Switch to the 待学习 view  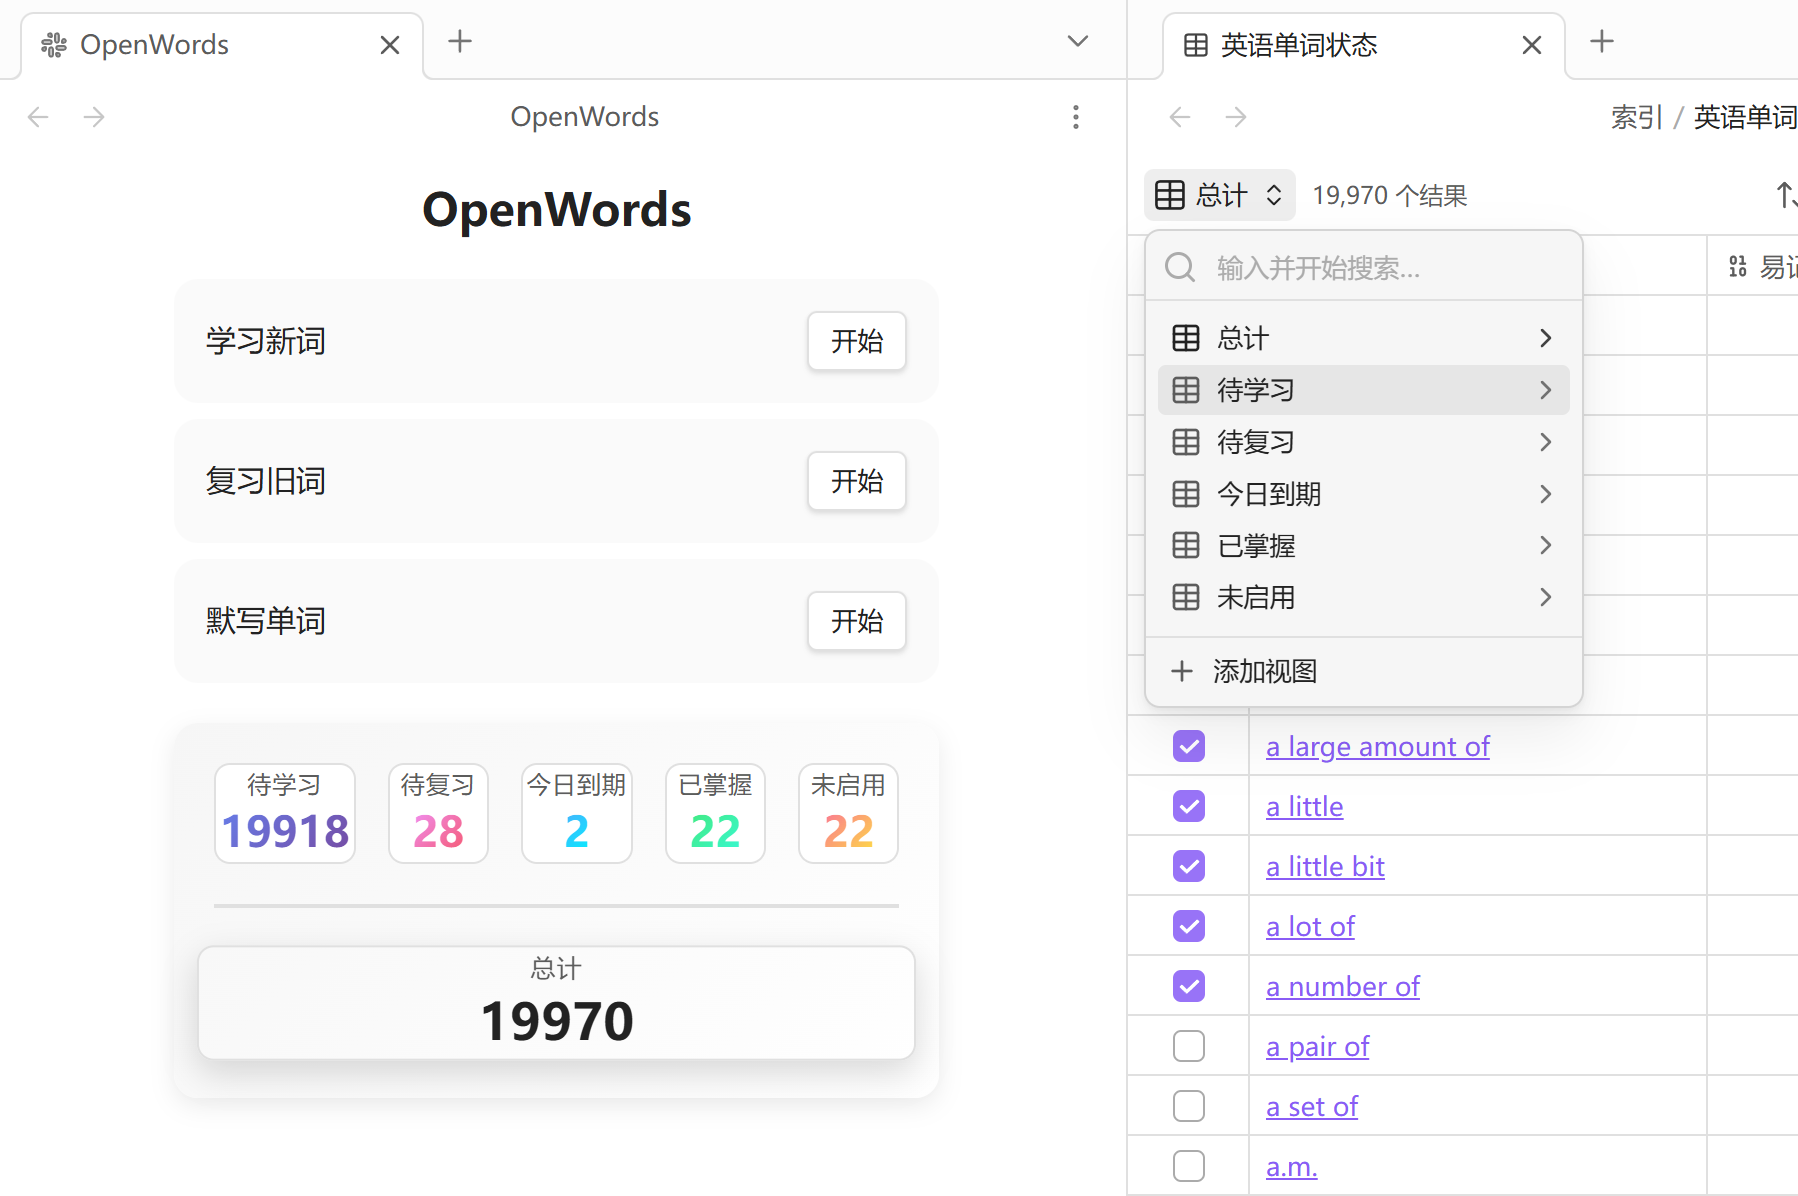[x=1364, y=390]
